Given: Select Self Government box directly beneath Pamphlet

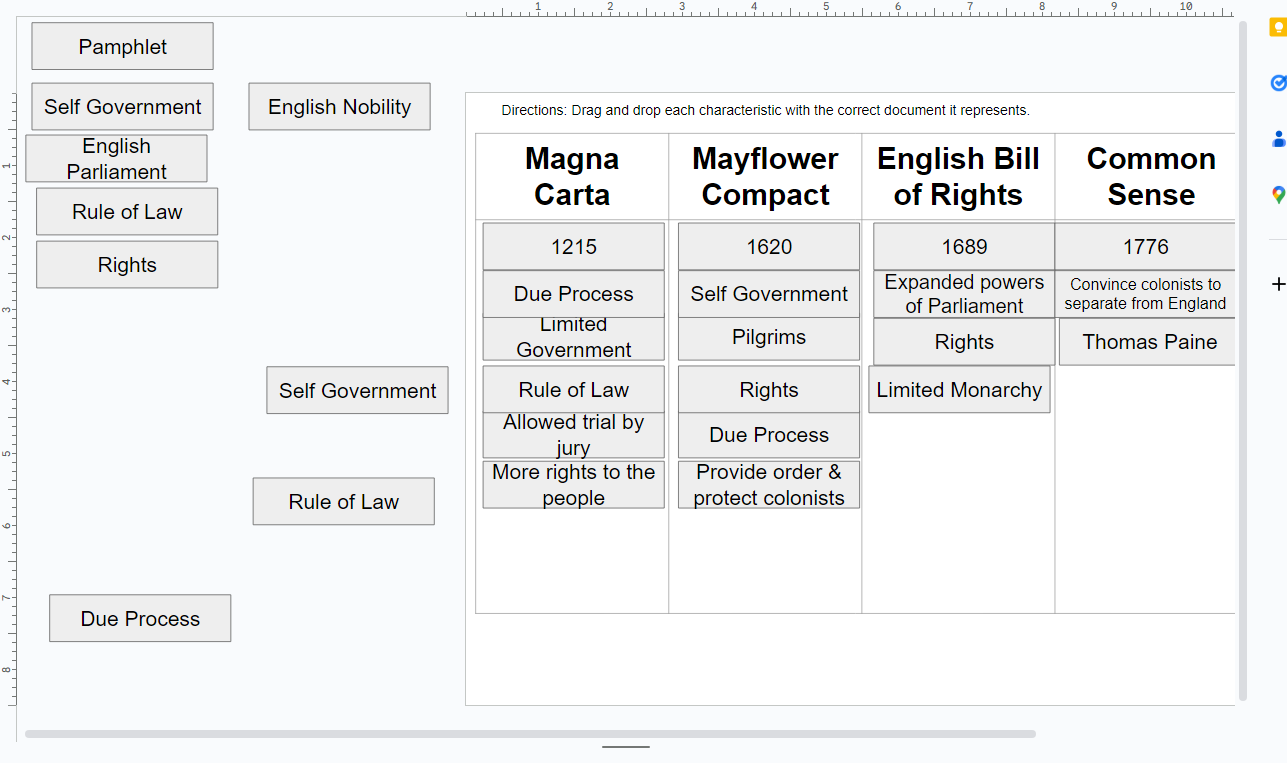Looking at the screenshot, I should (x=122, y=107).
